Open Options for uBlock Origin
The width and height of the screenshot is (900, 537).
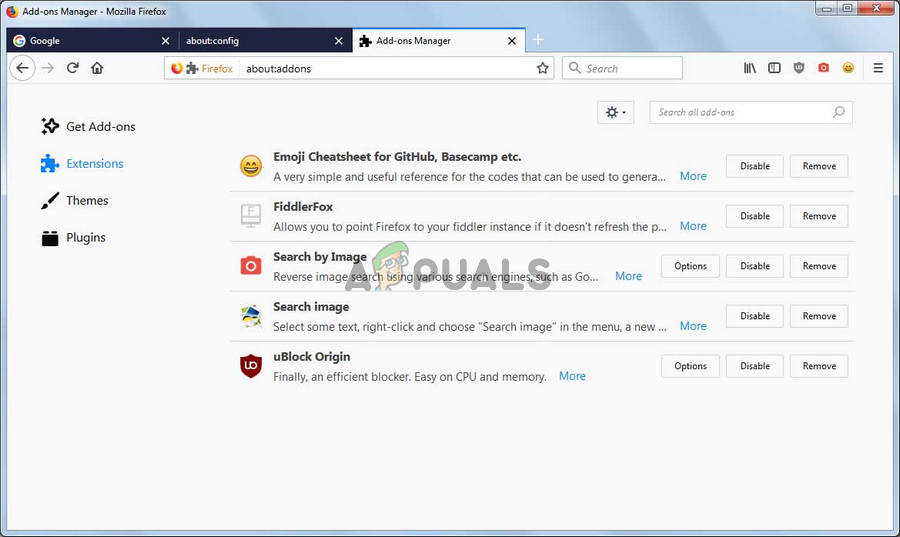coord(690,366)
